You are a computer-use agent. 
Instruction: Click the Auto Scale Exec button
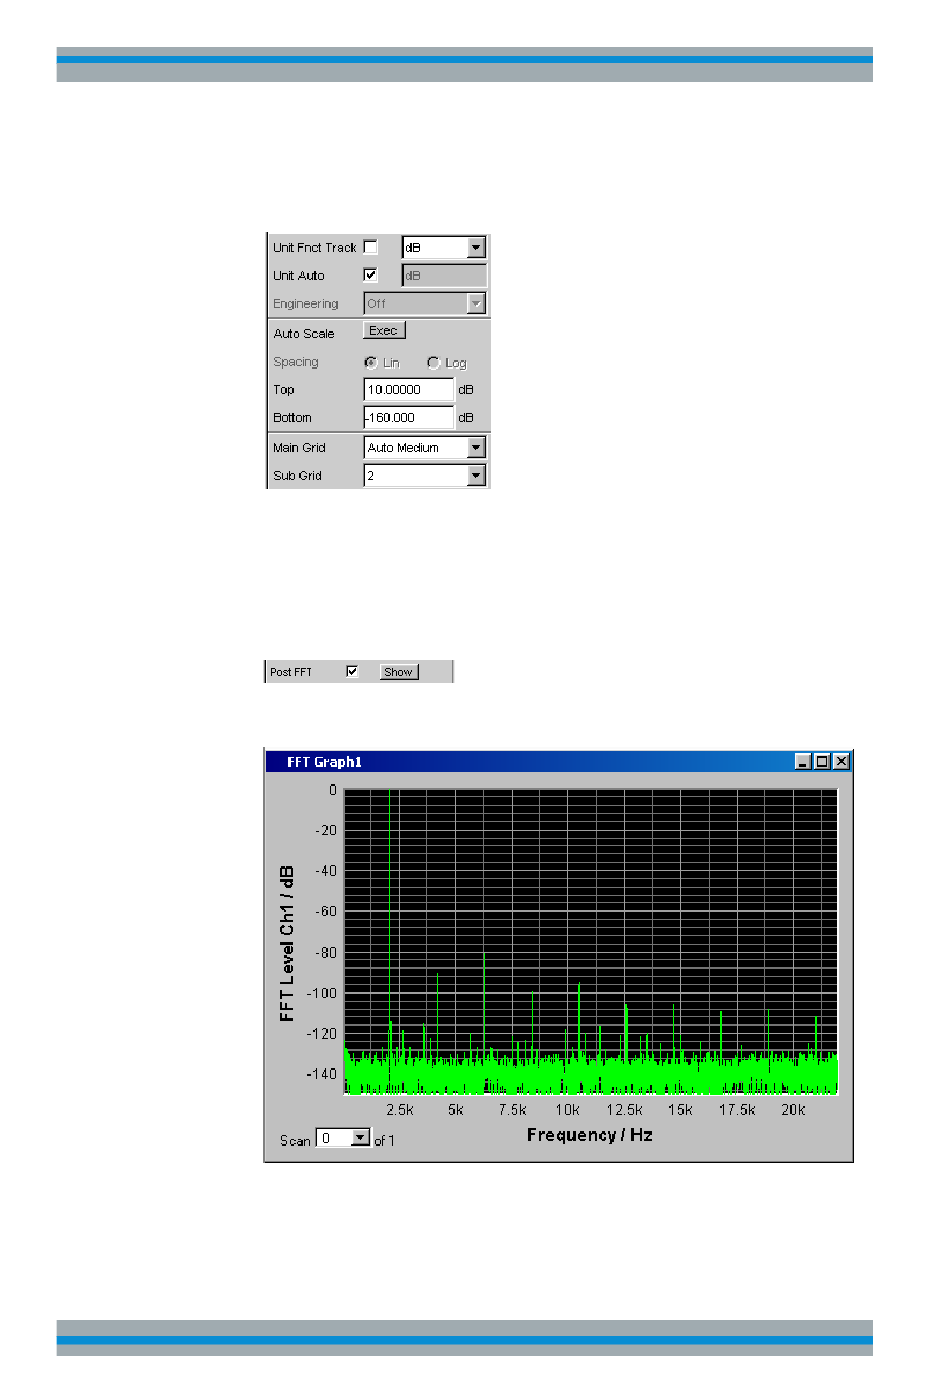click(384, 331)
